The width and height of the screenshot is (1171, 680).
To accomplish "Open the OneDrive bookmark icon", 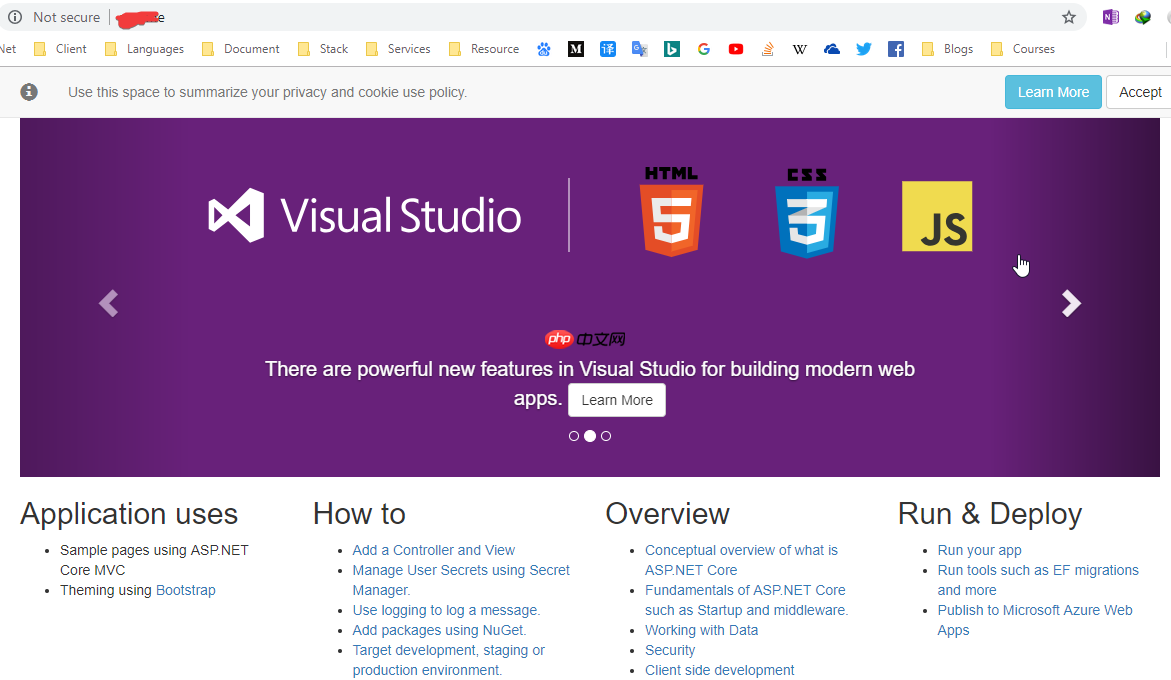I will (x=831, y=48).
